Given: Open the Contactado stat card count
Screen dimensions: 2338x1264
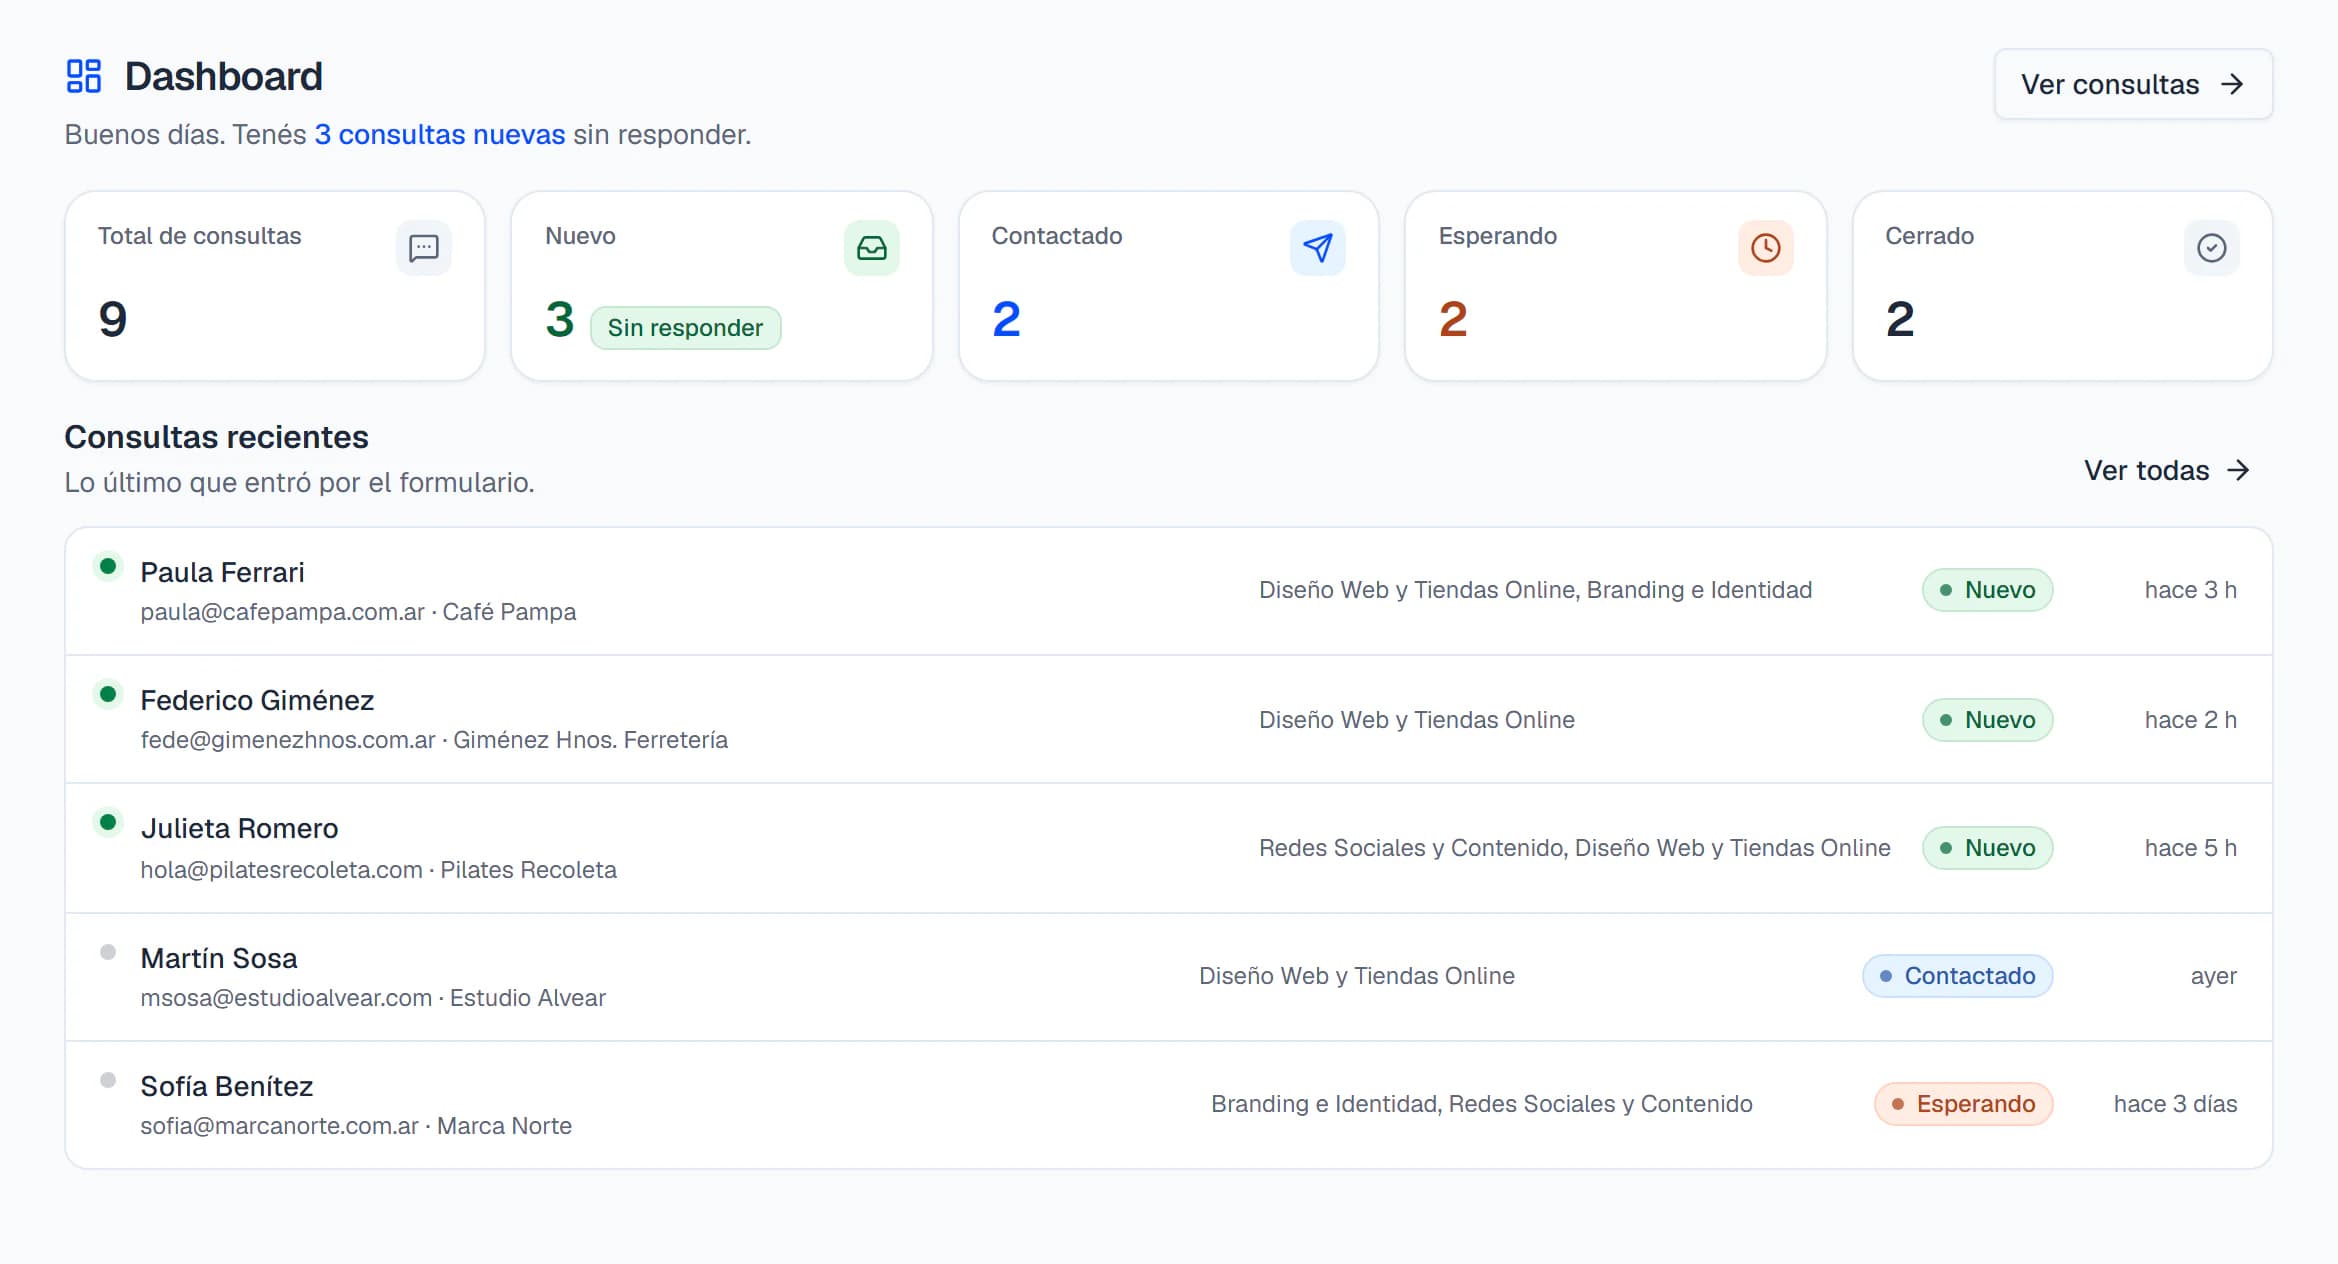Looking at the screenshot, I should (x=1006, y=320).
